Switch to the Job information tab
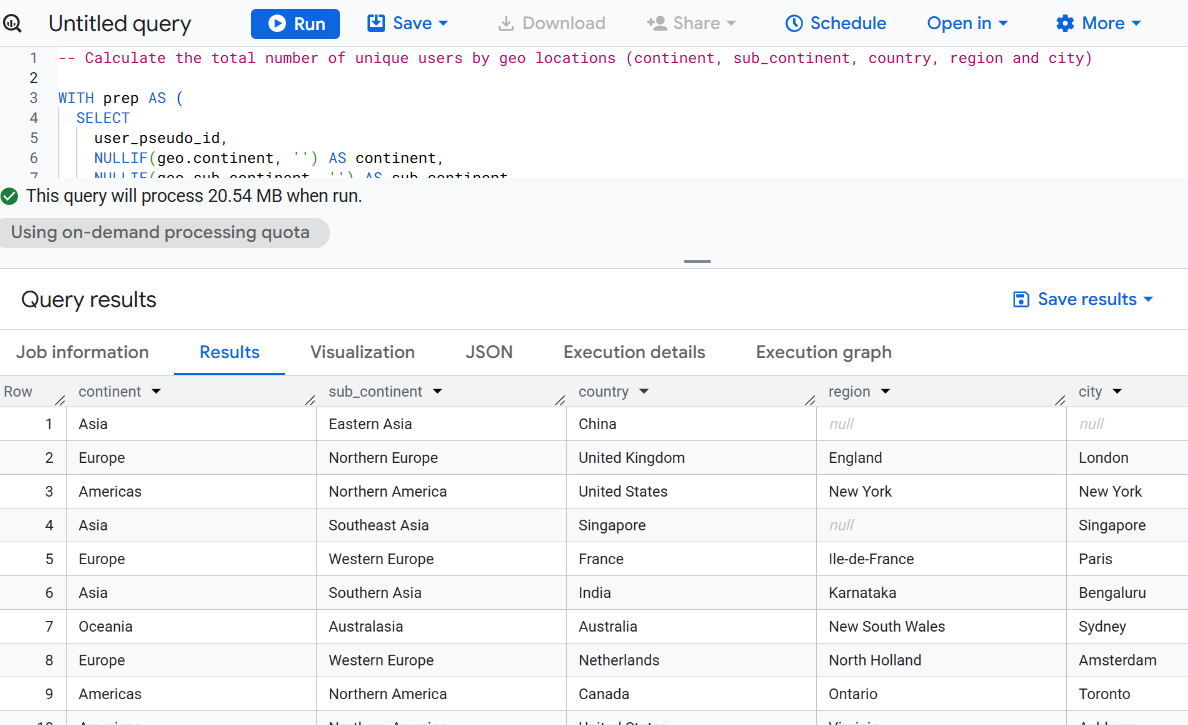1188x725 pixels. pos(82,352)
